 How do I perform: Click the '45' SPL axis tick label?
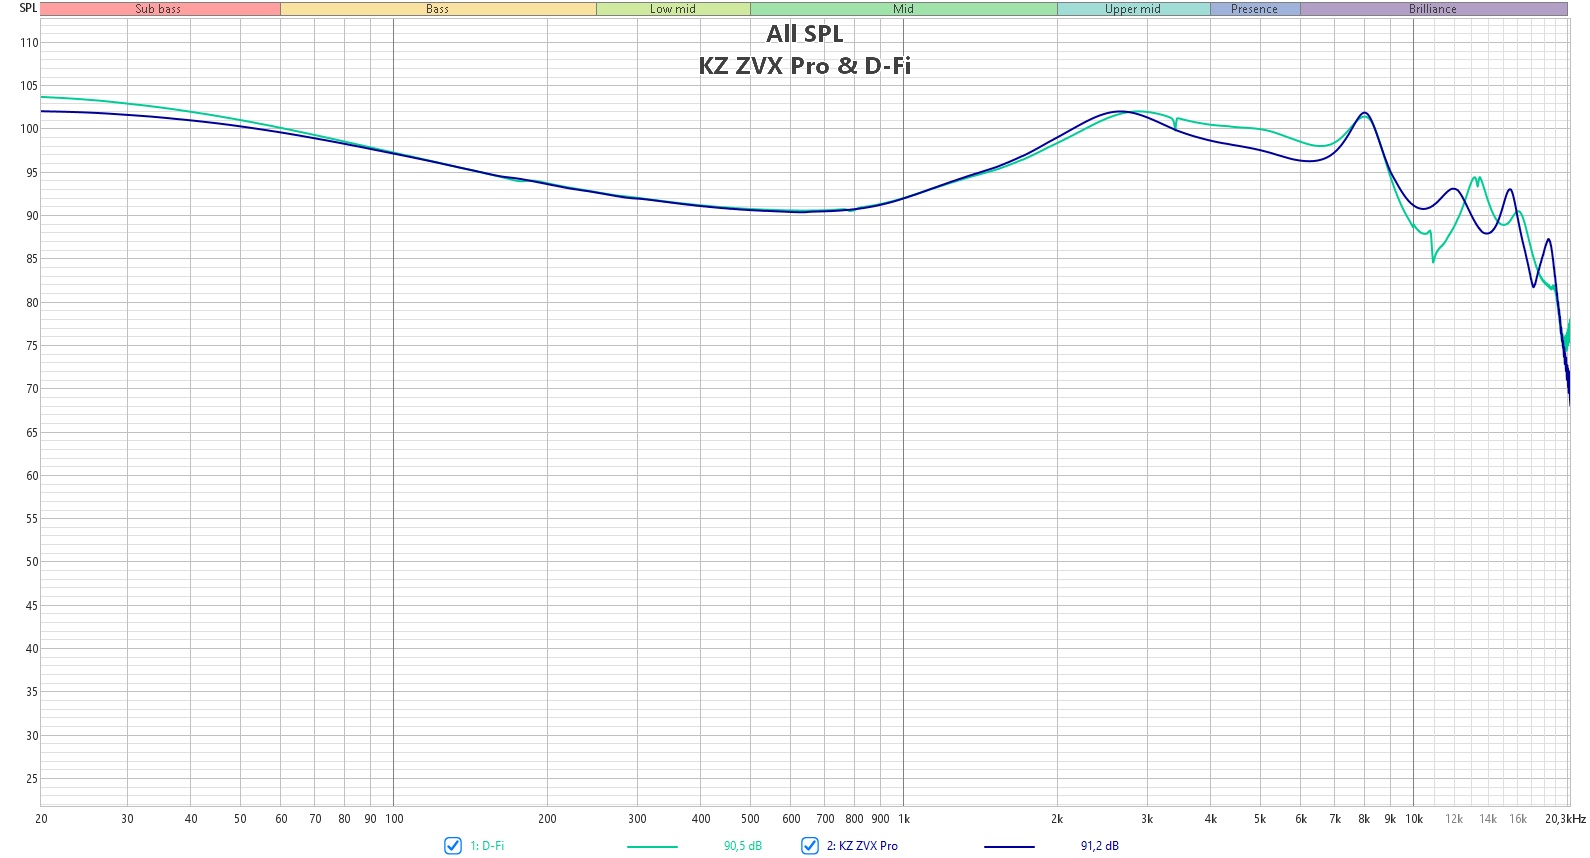tap(32, 606)
